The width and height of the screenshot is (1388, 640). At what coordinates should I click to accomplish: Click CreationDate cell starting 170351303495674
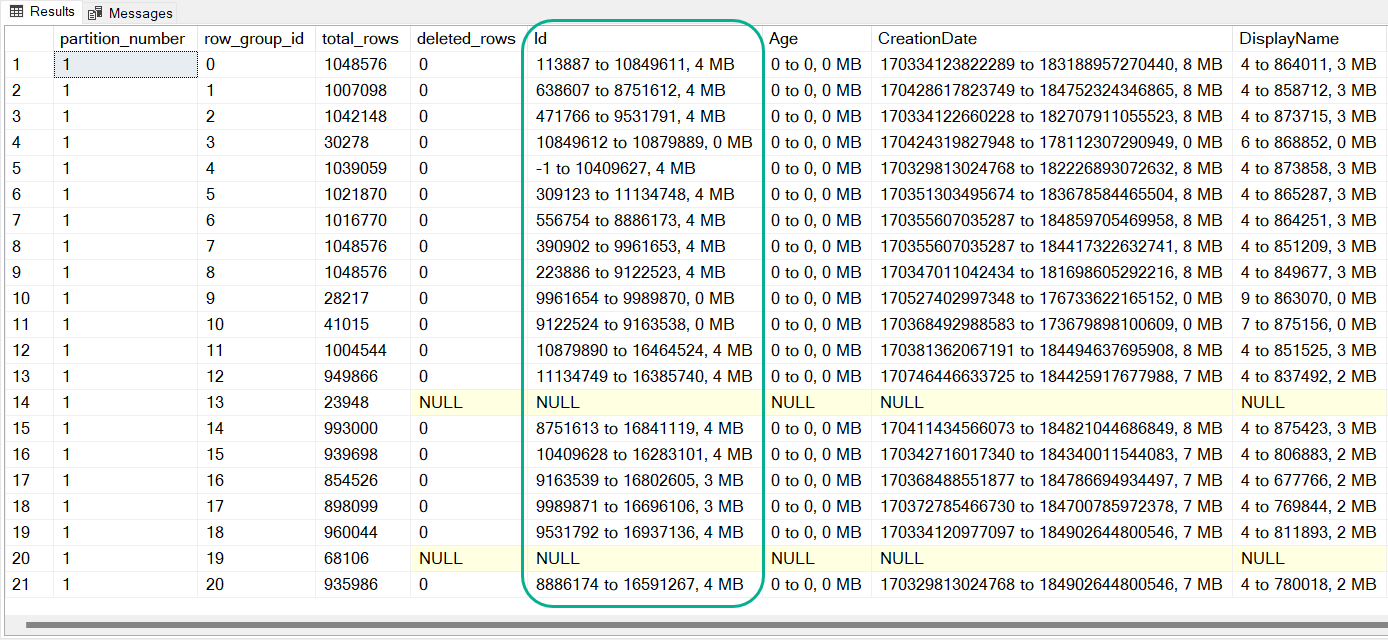(x=1052, y=195)
